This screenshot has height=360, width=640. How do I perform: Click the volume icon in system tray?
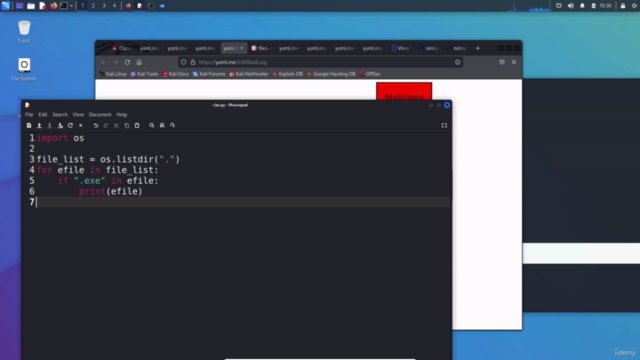(x=571, y=6)
